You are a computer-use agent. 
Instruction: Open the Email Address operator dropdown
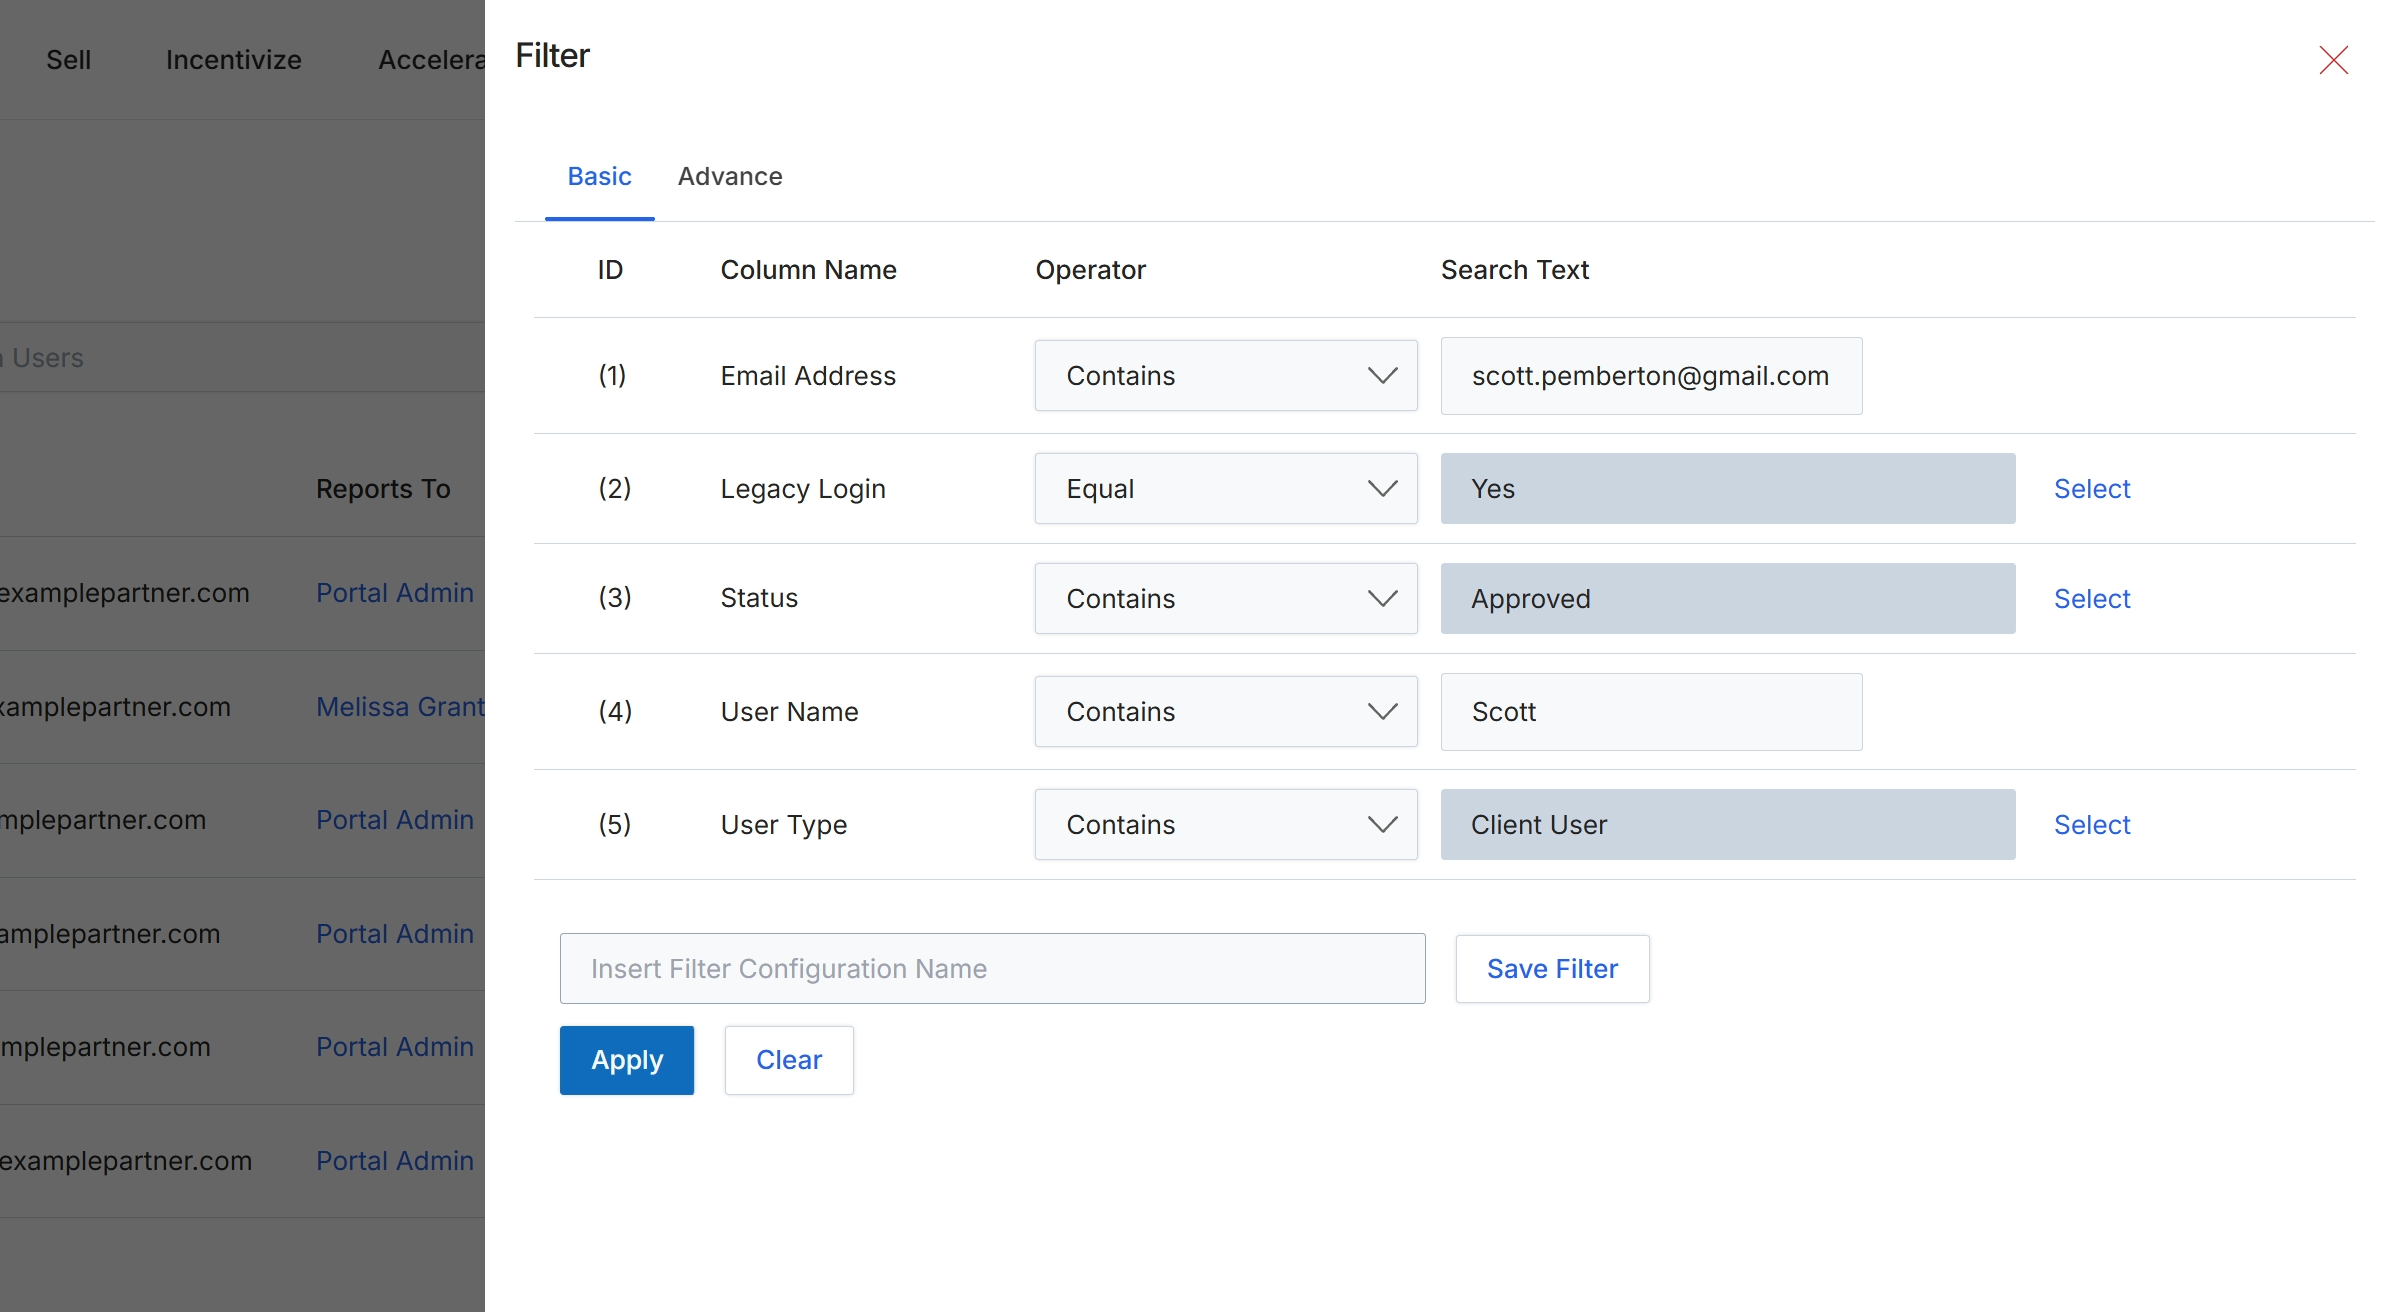[1226, 375]
